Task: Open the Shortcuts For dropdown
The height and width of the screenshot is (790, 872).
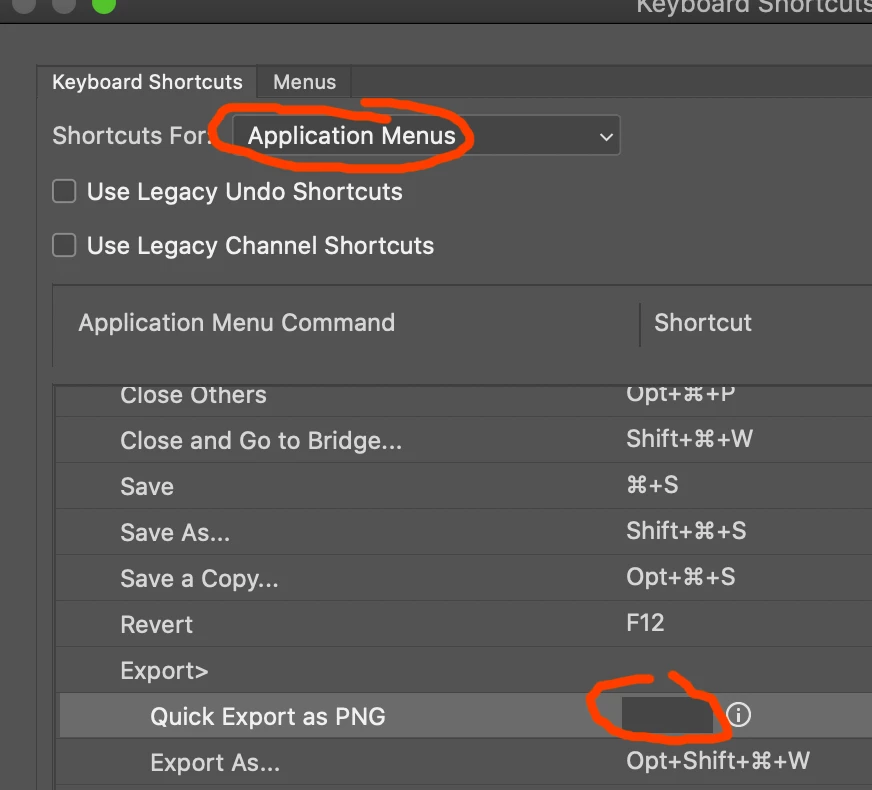Action: 426,135
